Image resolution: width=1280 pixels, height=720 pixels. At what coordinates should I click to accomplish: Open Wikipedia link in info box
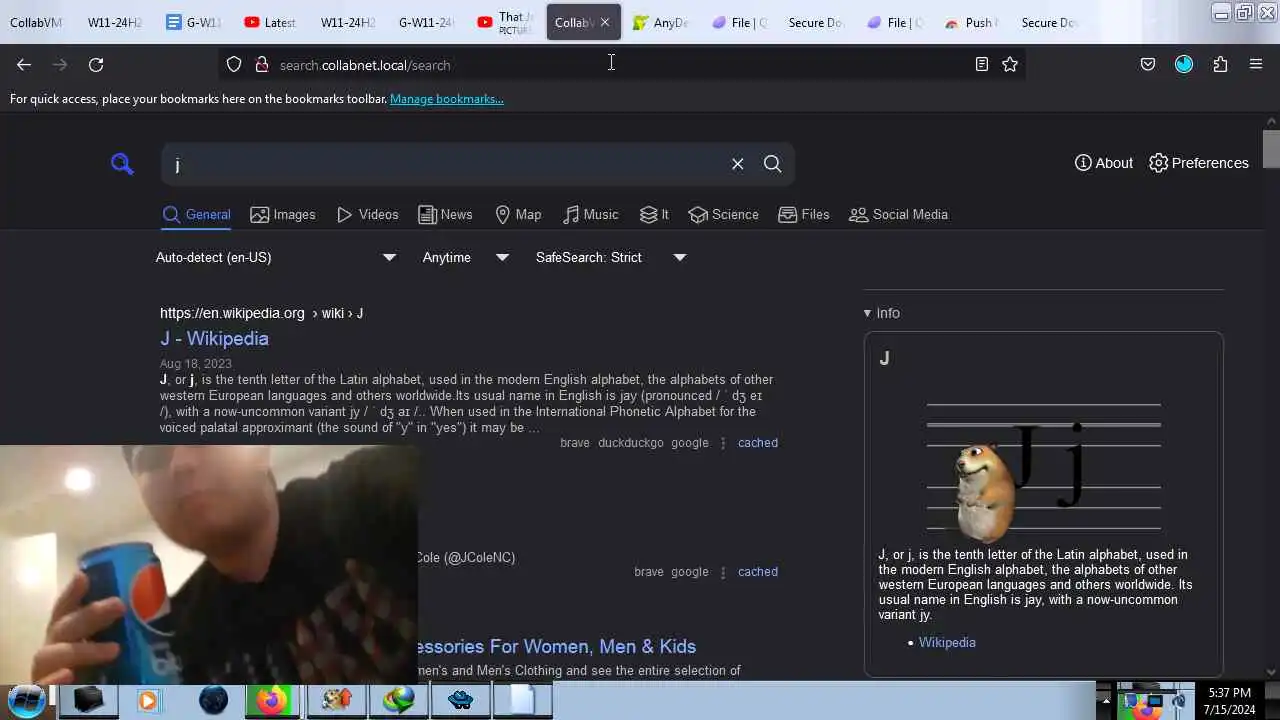(x=947, y=642)
